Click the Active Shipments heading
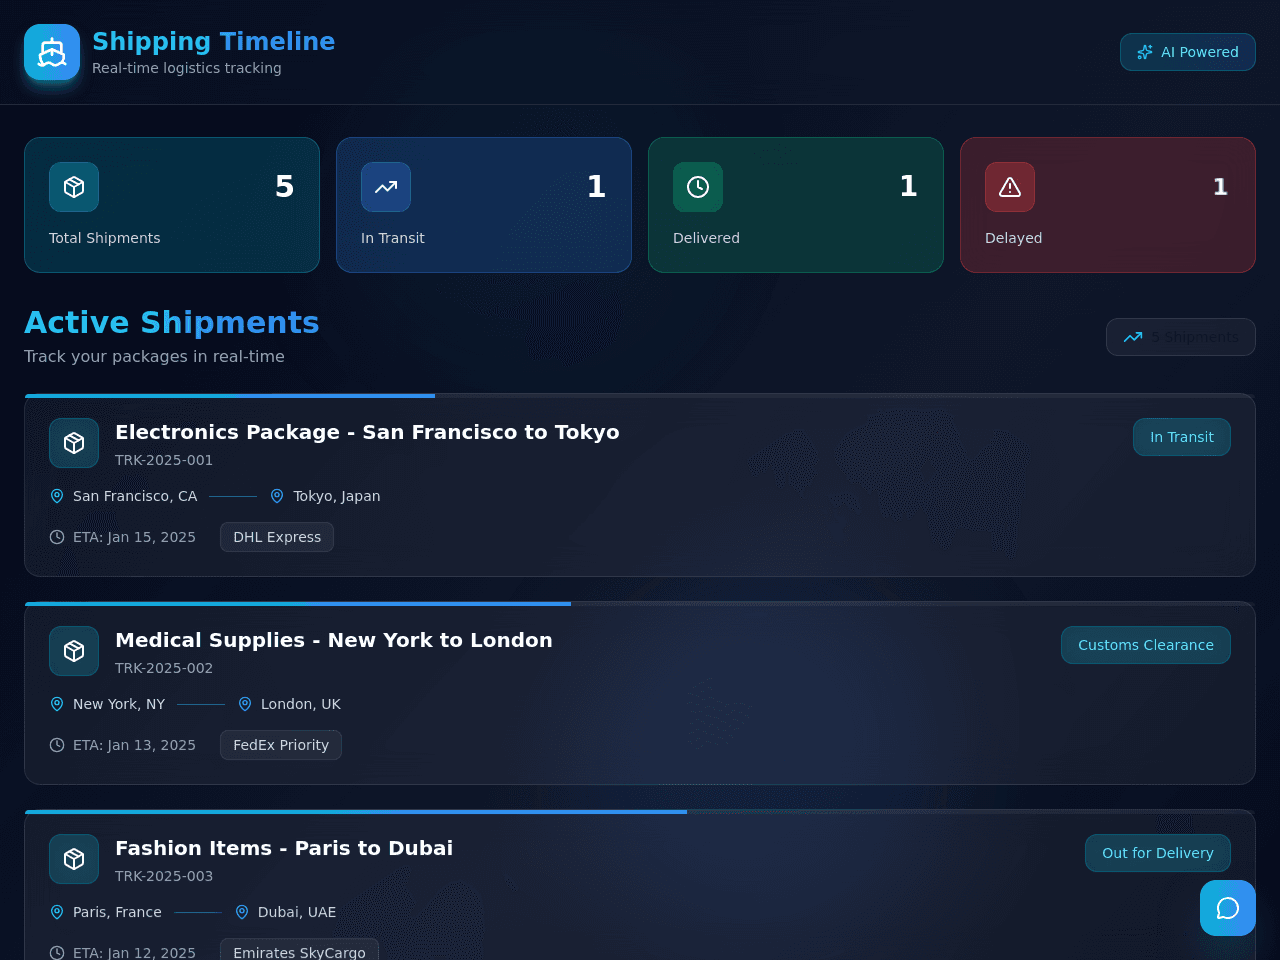 click(x=172, y=322)
